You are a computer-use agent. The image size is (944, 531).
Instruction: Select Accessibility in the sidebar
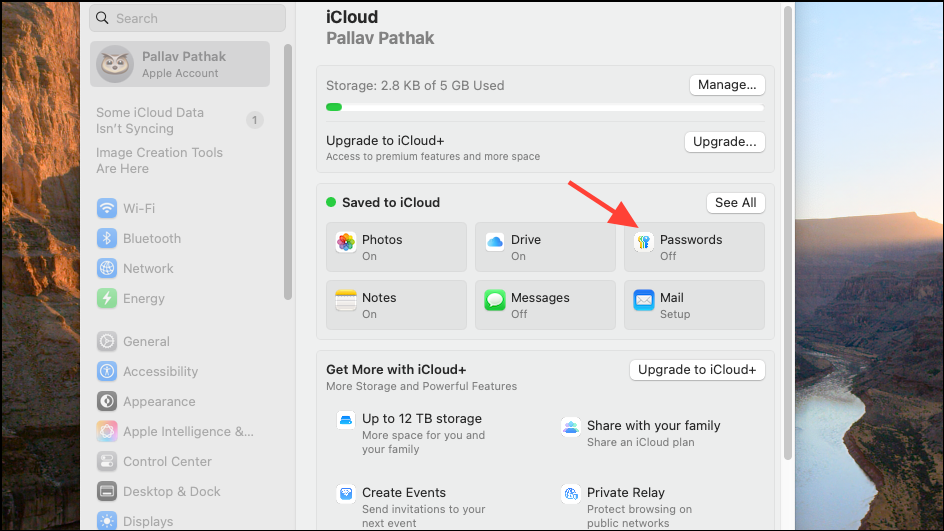tap(160, 371)
